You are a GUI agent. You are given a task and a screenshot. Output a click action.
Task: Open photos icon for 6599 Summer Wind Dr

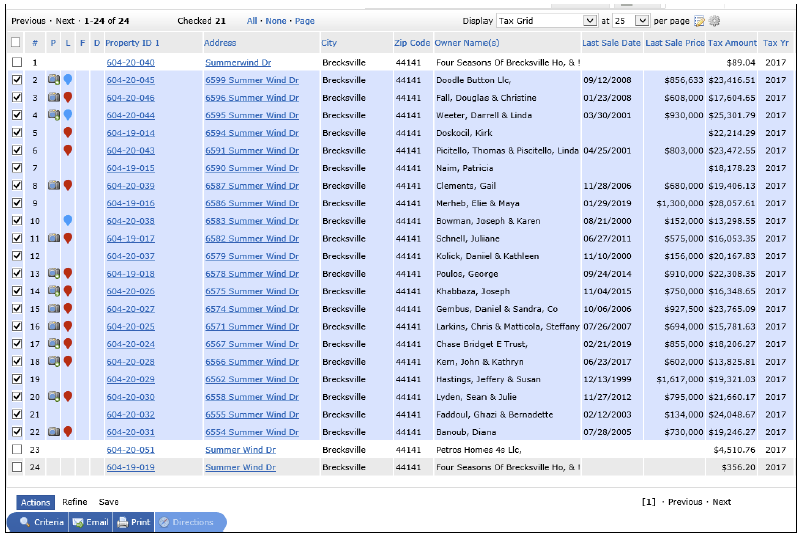tap(54, 79)
